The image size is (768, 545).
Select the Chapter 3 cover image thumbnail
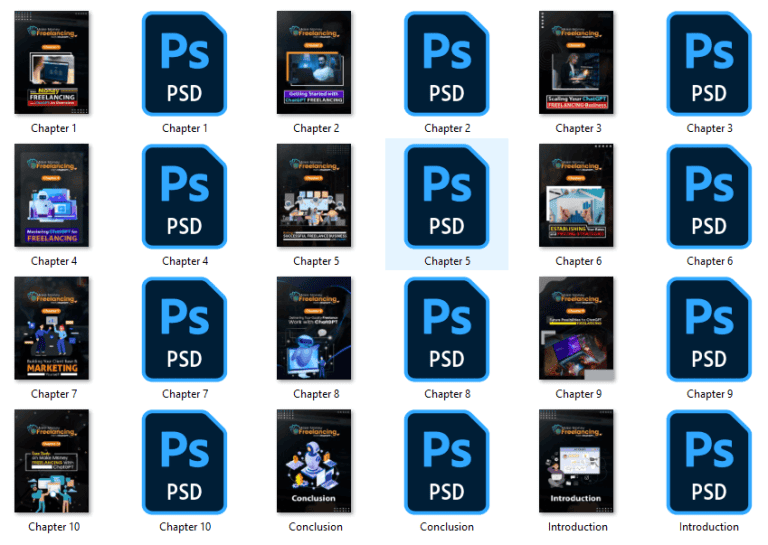click(x=576, y=63)
